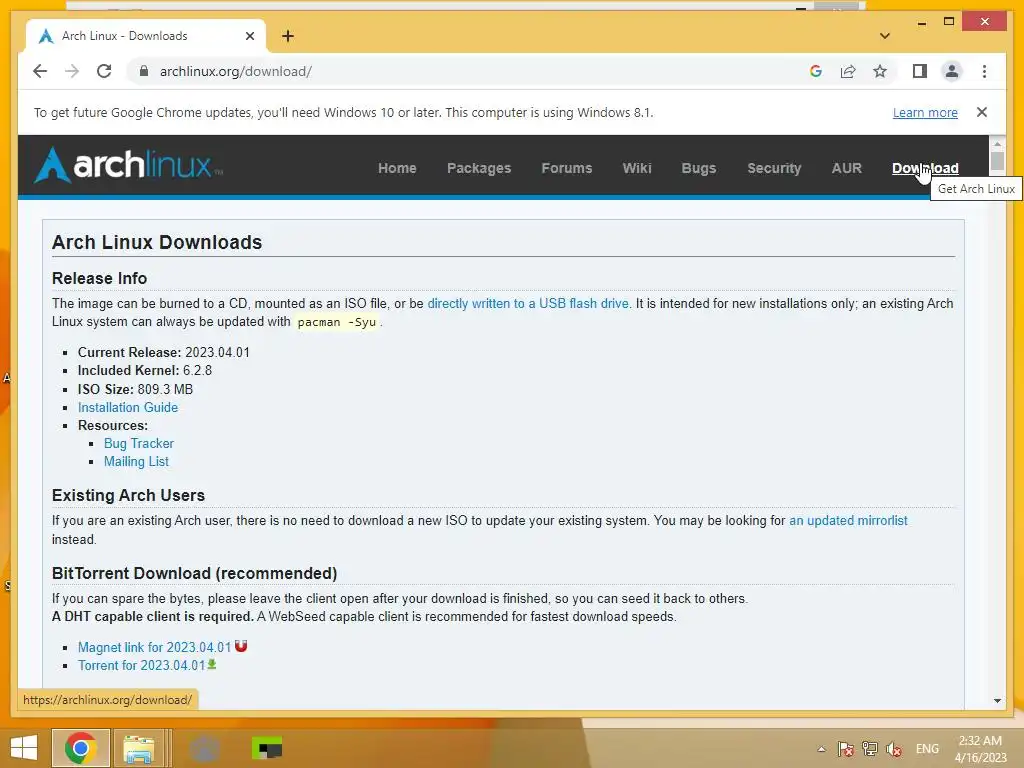This screenshot has height=768, width=1024.
Task: Close the Arch Linux - Downloads tab
Action: pos(249,36)
